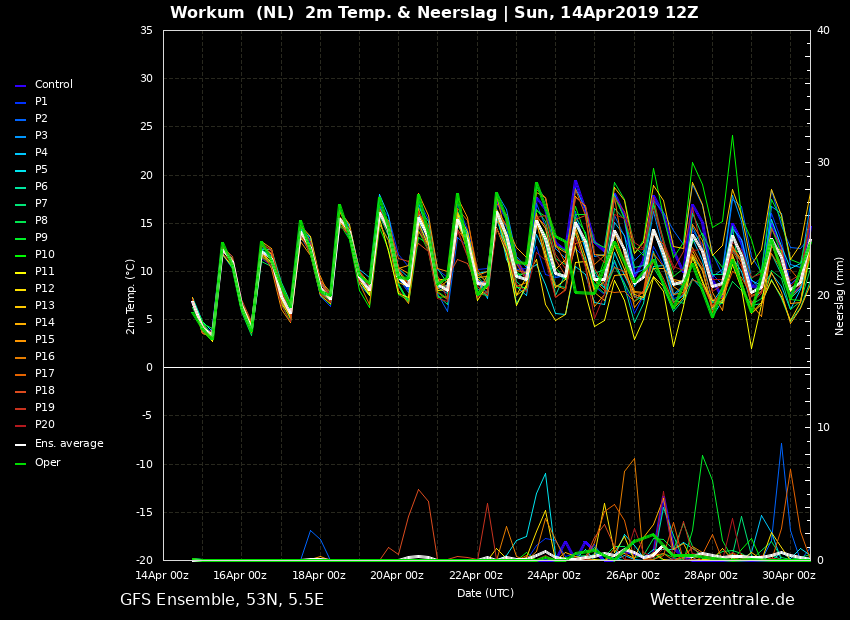Click the P20 red legend swatch
Image resolution: width=850 pixels, height=620 pixels.
(x=20, y=426)
